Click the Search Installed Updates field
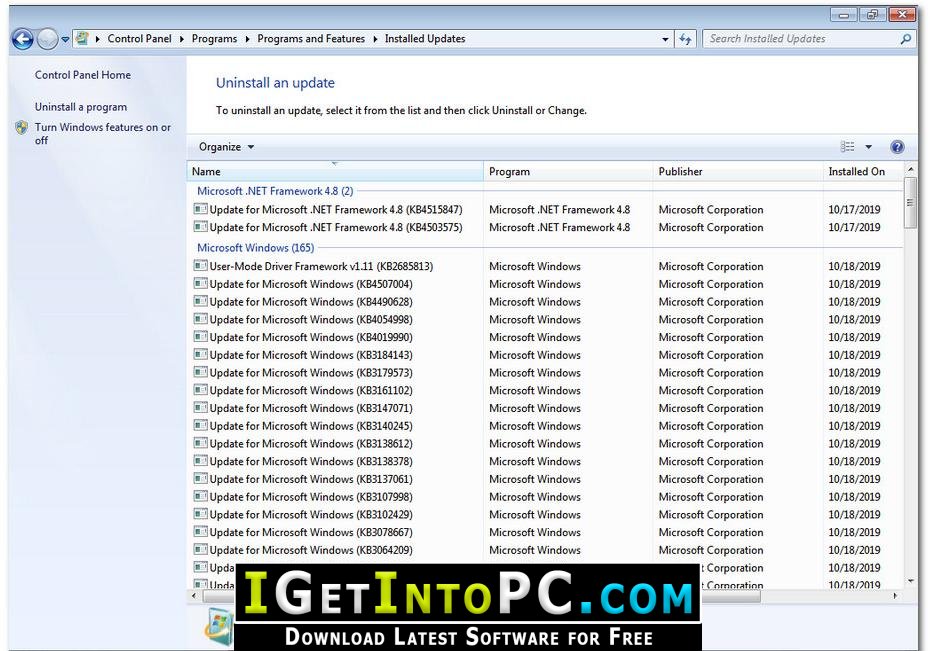The height and width of the screenshot is (651, 936). pyautogui.click(x=802, y=39)
